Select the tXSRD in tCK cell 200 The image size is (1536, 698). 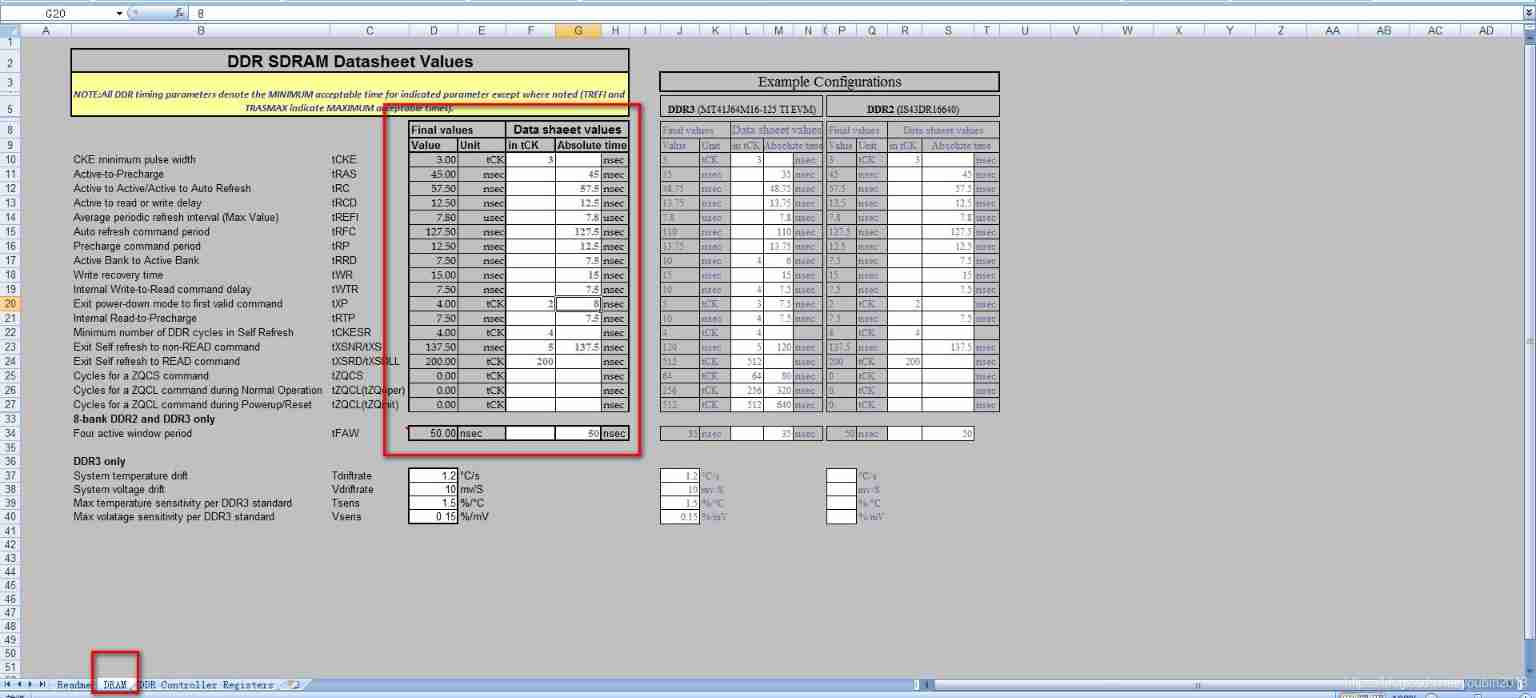(x=530, y=362)
